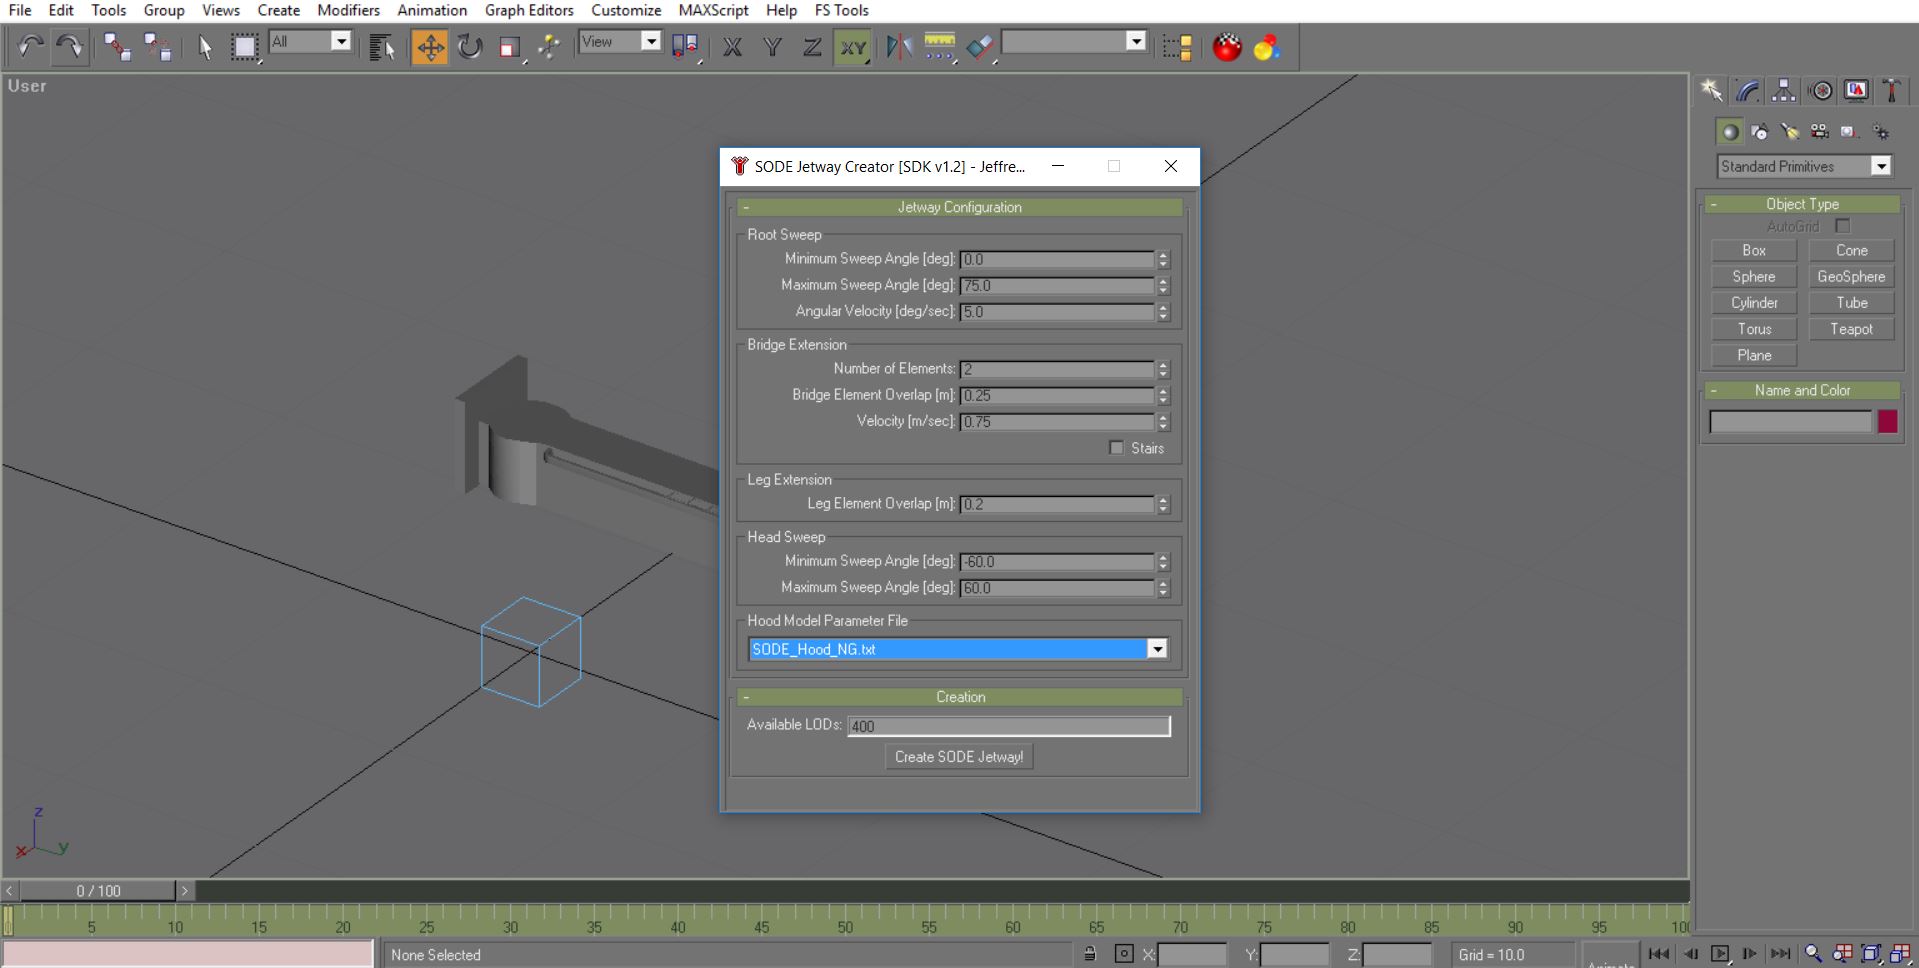1919x968 pixels.
Task: Click the Torus primitive button
Action: 1754,329
